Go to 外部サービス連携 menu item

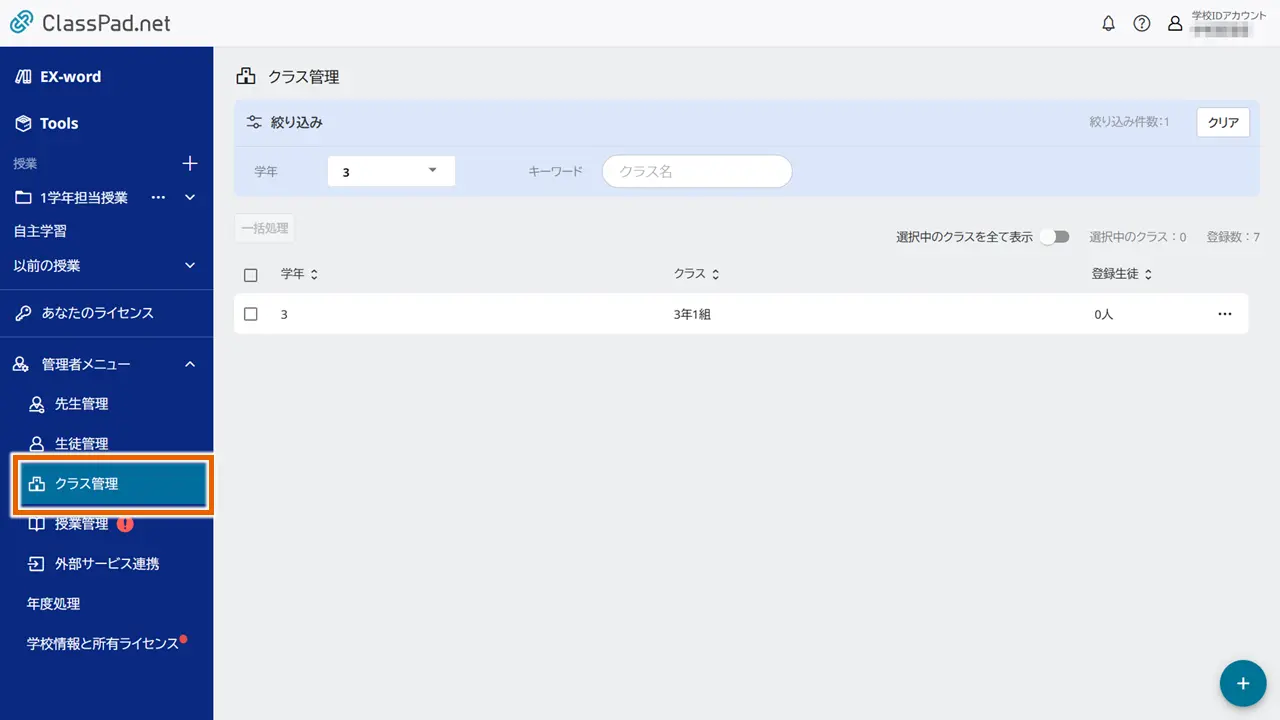click(106, 564)
